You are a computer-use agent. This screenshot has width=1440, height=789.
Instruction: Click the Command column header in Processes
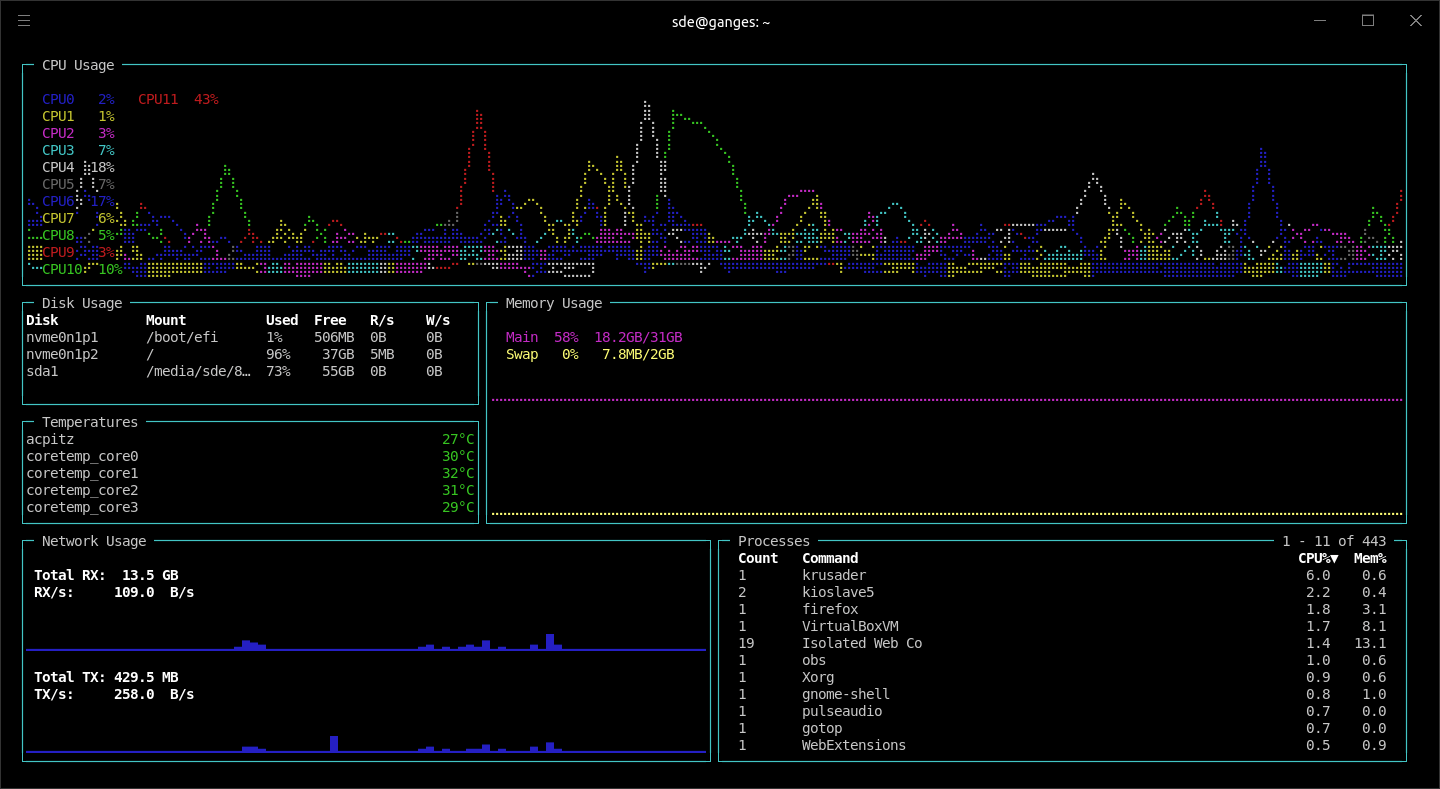[830, 558]
